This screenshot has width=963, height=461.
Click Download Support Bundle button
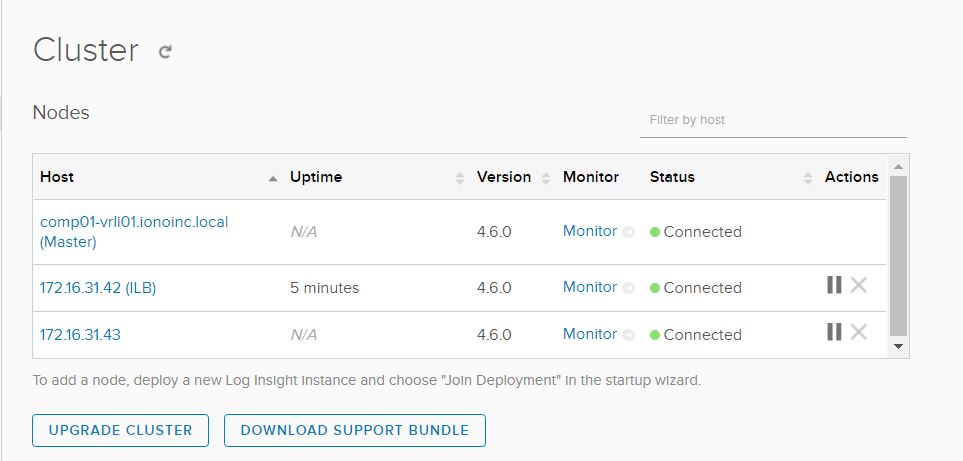(354, 430)
